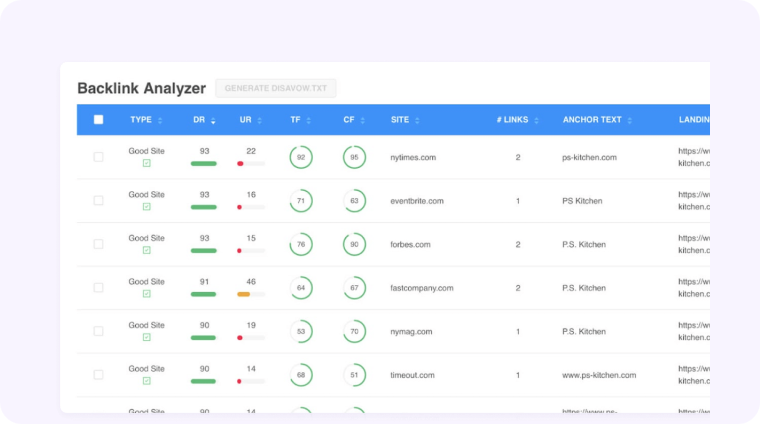Click the TF score circle 92 for nytimes.com
The image size is (760, 424).
(x=301, y=157)
